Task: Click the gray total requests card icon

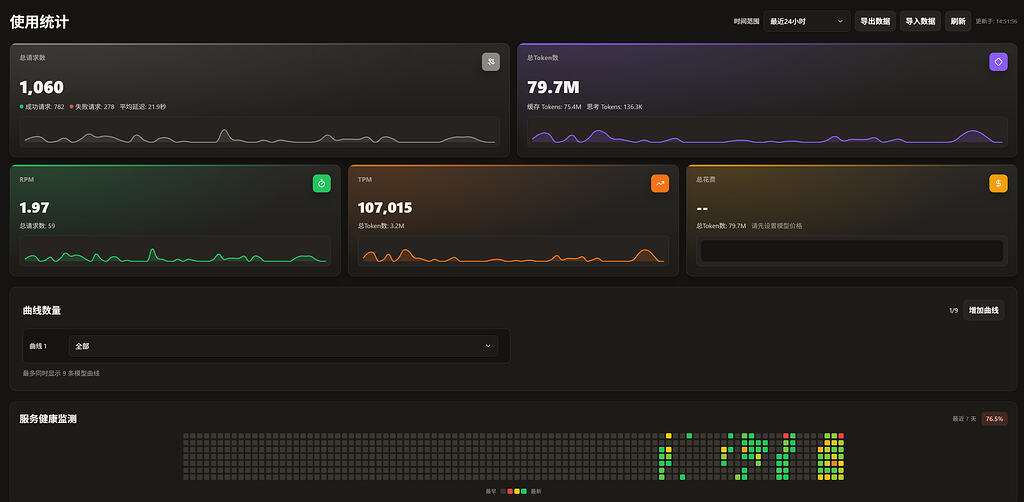Action: (490, 62)
